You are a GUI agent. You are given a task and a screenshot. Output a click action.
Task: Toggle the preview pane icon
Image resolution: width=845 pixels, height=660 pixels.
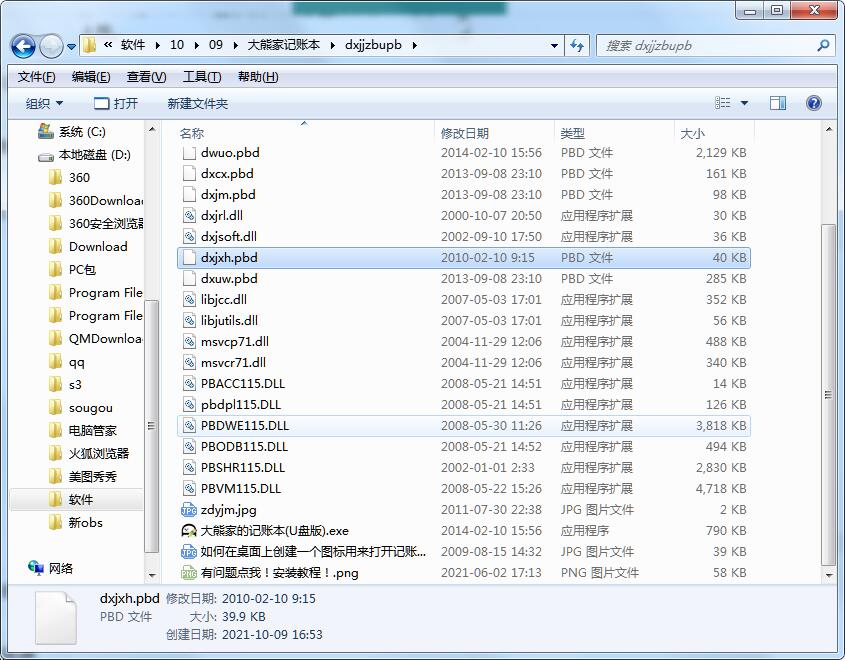pos(778,103)
